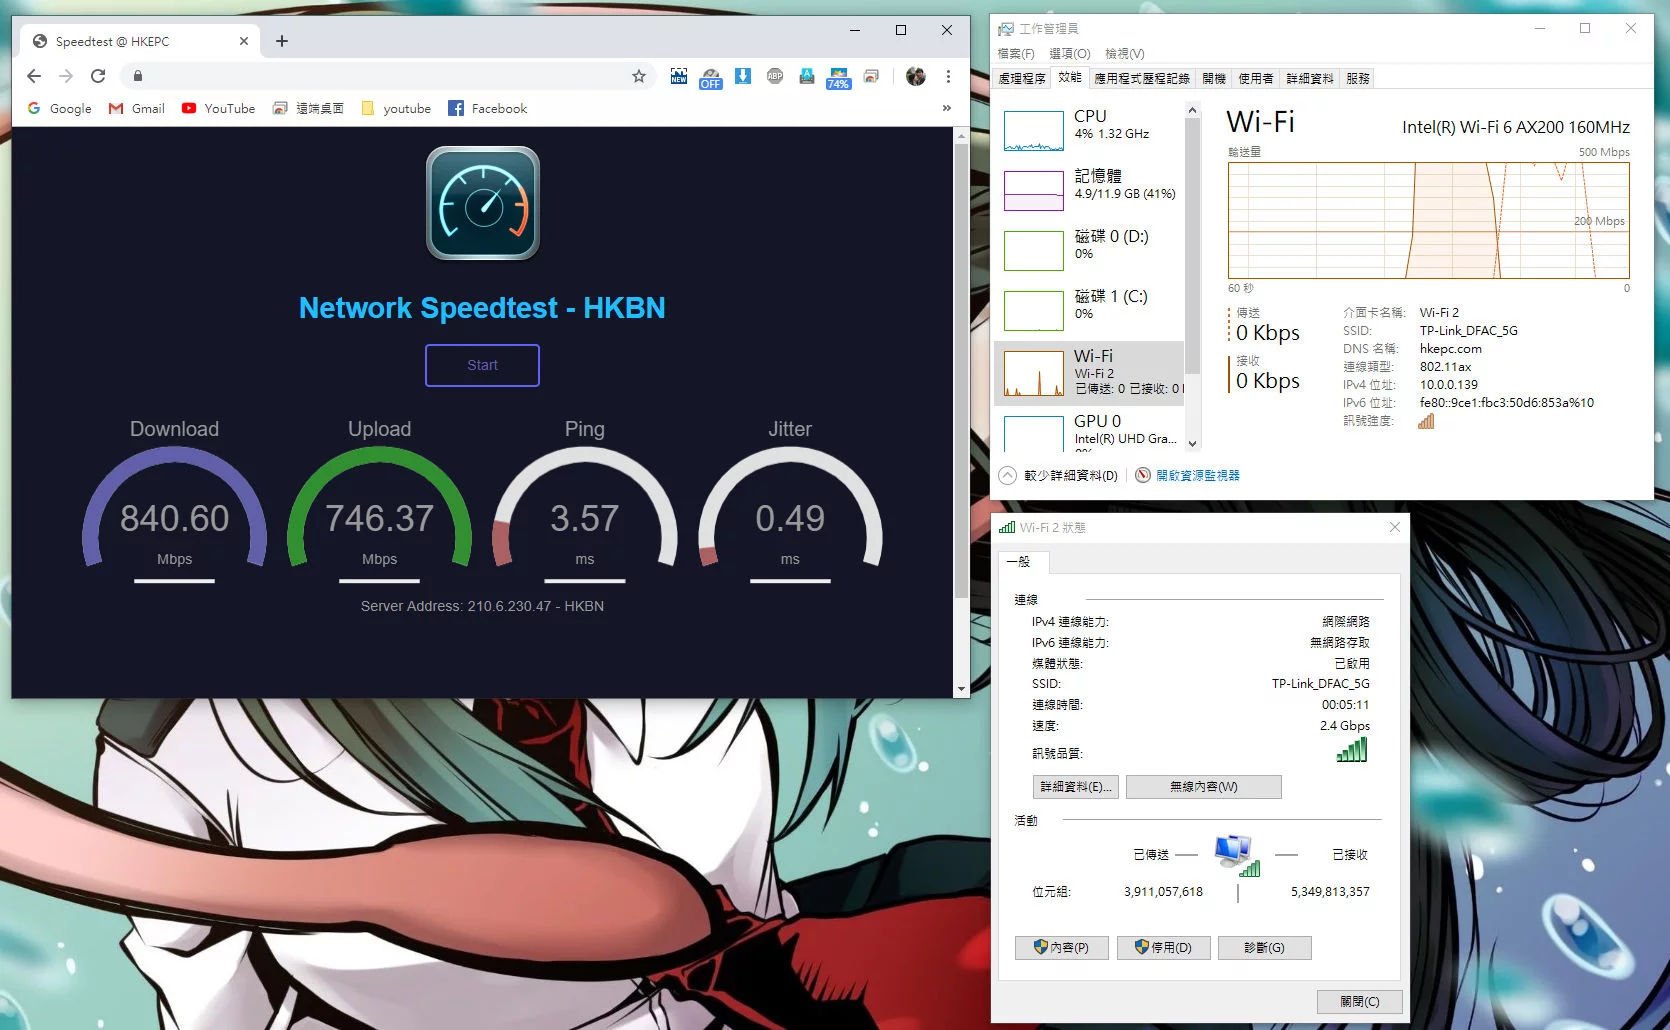This screenshot has width=1670, height=1030.
Task: Click the Chrome forward arrow
Action: pos(66,76)
